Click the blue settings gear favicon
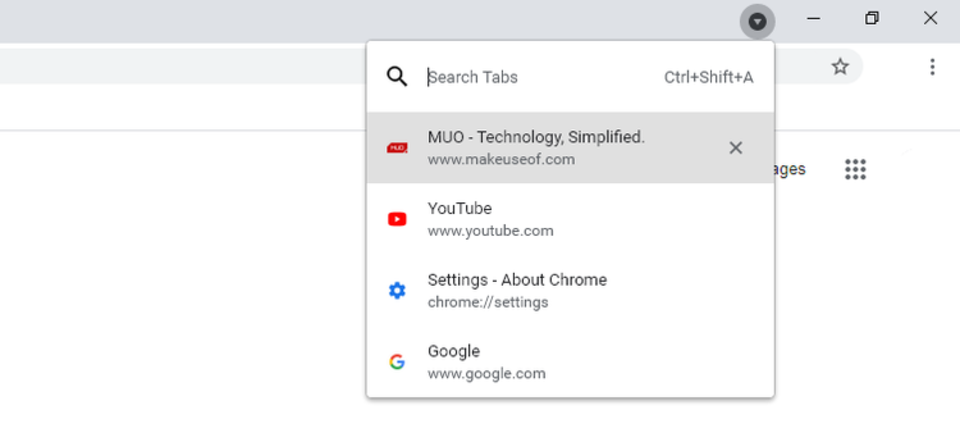The width and height of the screenshot is (960, 442). coord(397,290)
